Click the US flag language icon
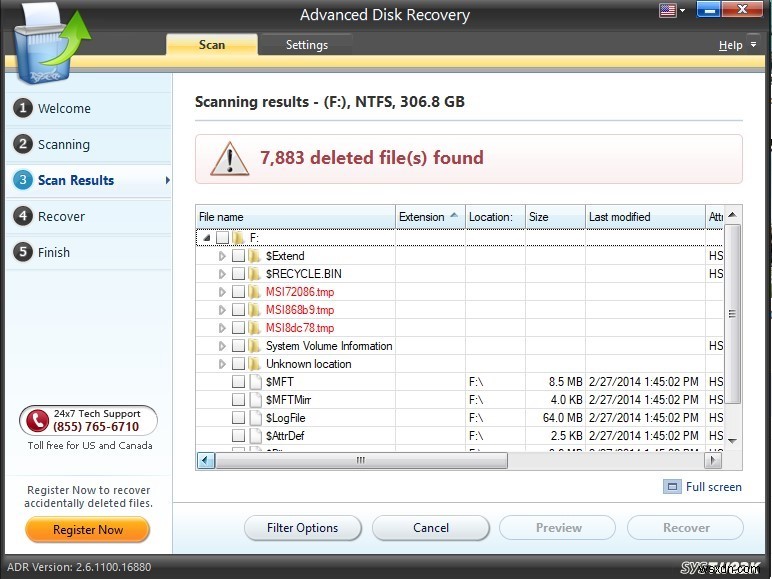 (x=667, y=11)
